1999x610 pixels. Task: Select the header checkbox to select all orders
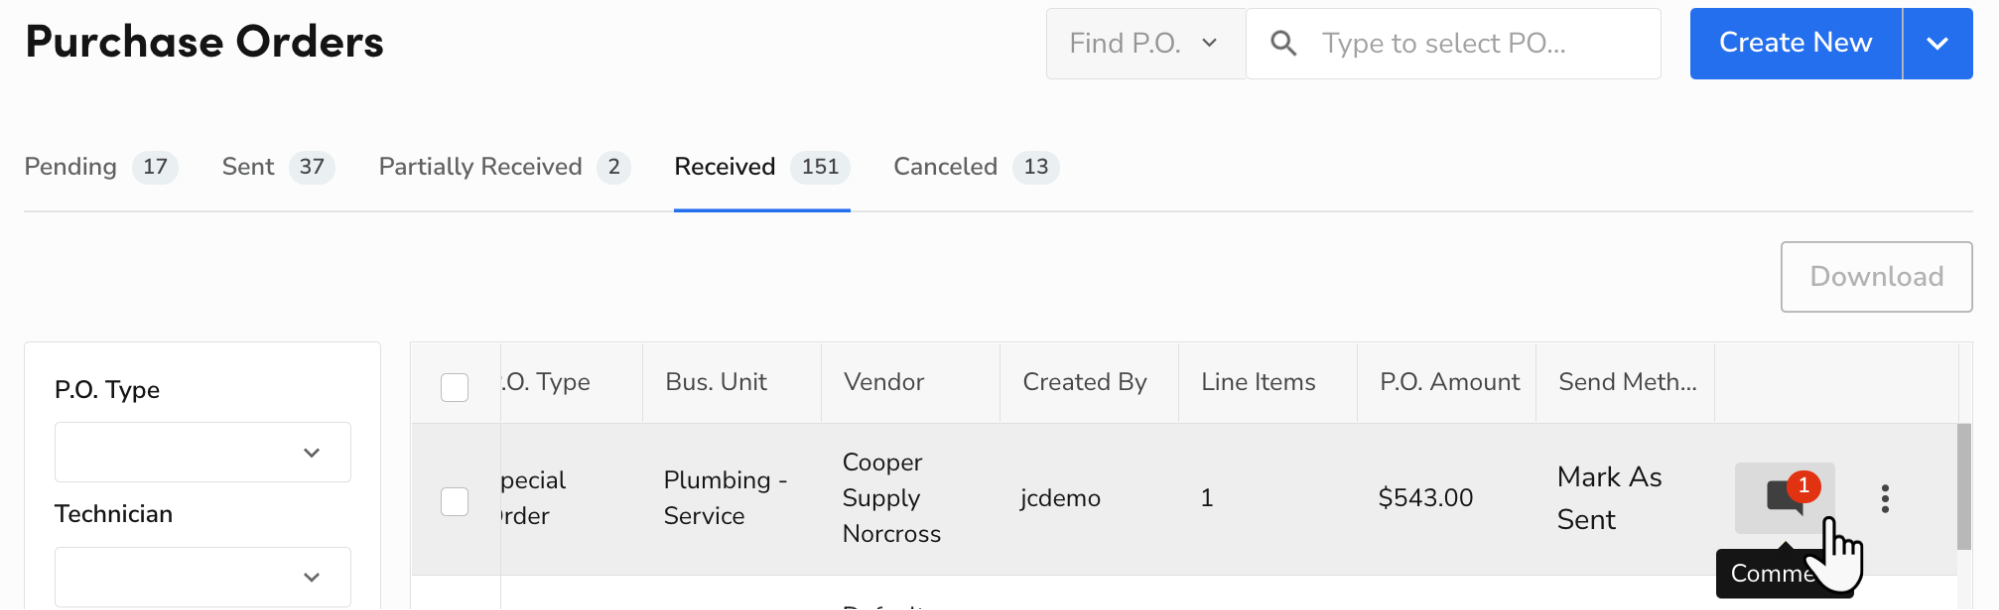[455, 387]
